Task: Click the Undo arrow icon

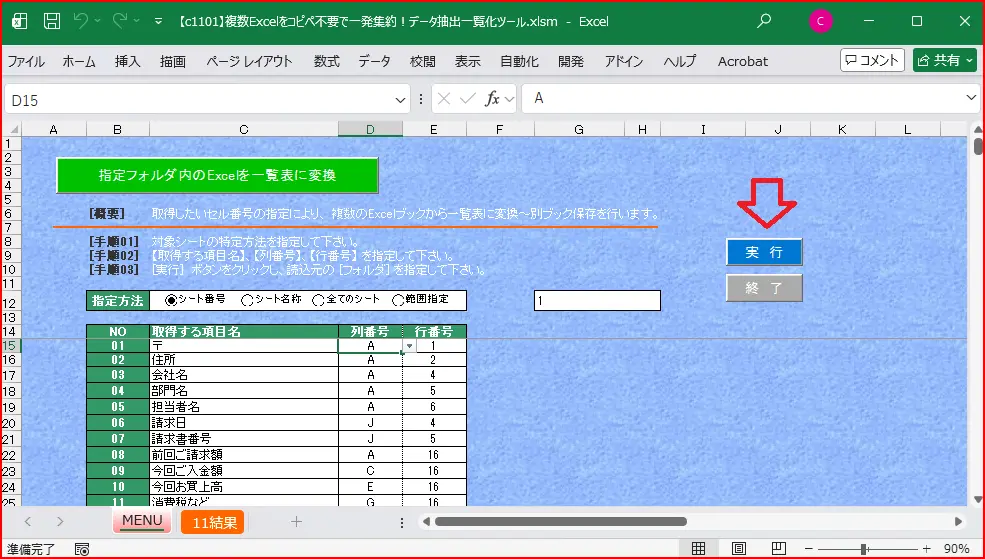Action: point(82,20)
